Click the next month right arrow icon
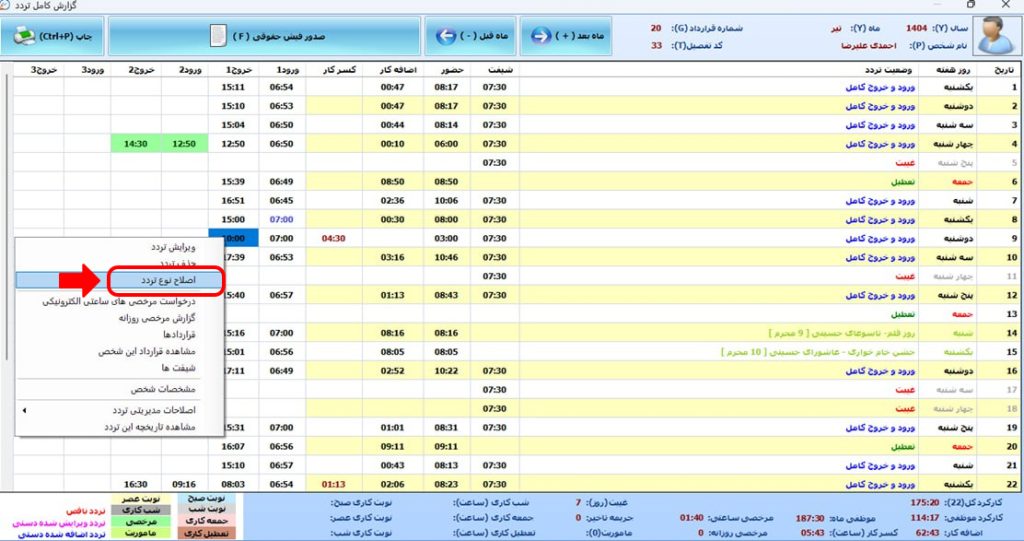 click(541, 36)
